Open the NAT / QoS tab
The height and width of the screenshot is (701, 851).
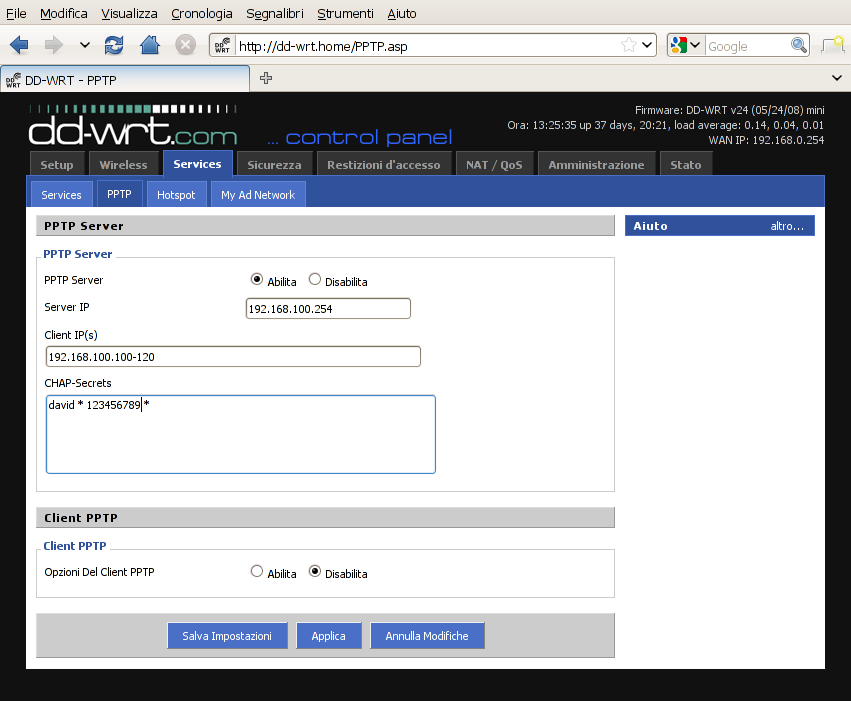pyautogui.click(x=494, y=164)
